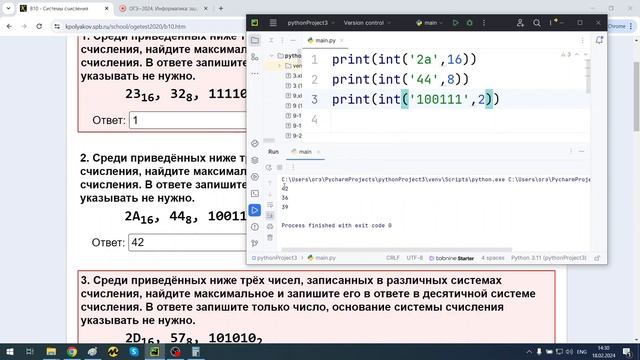Clear console output with trash icon

click(x=270, y=237)
